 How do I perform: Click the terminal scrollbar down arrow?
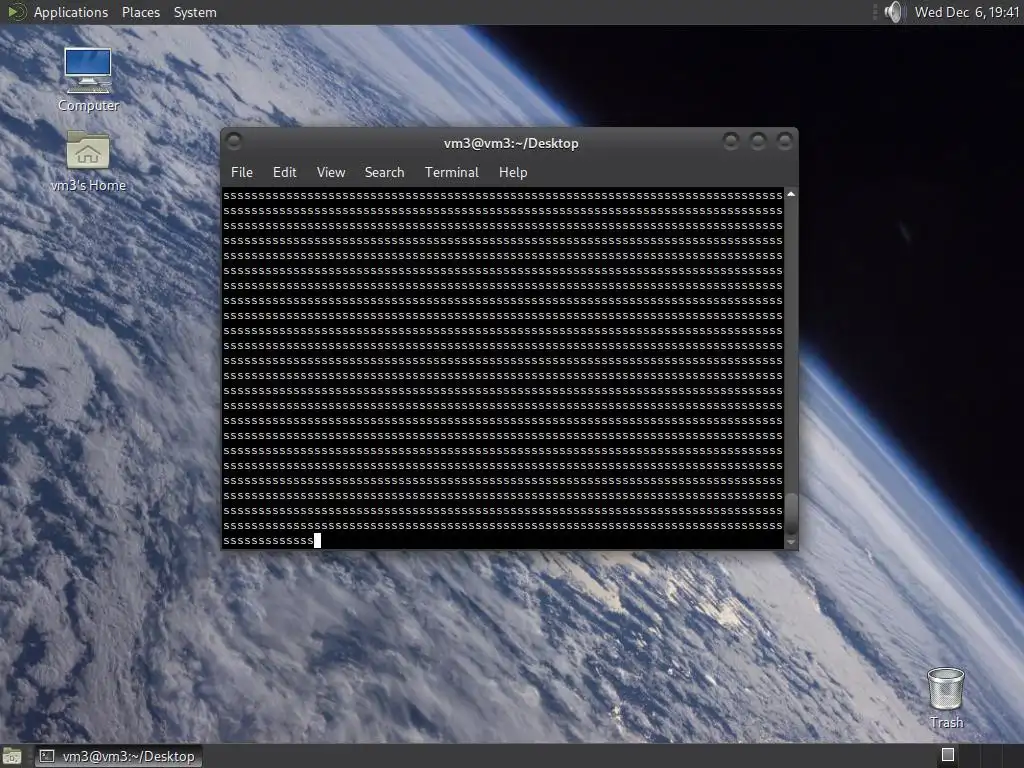(791, 542)
